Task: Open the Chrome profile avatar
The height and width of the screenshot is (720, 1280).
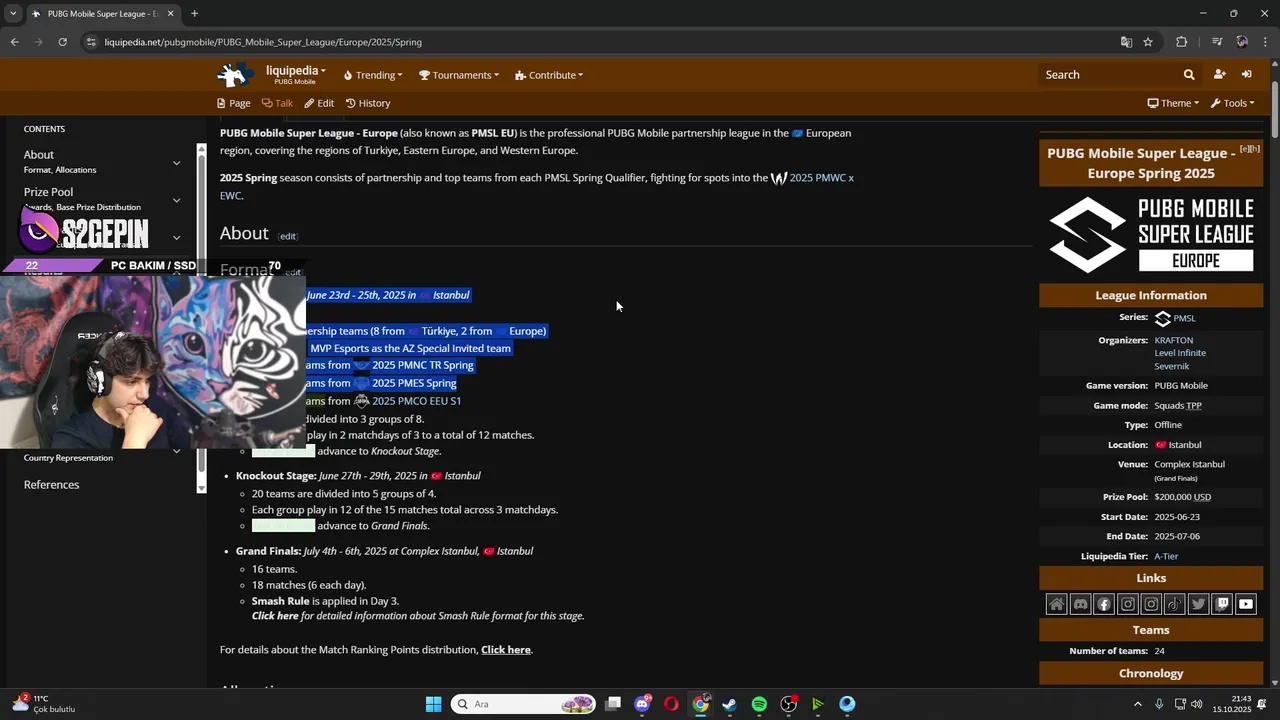Action: point(1242,42)
